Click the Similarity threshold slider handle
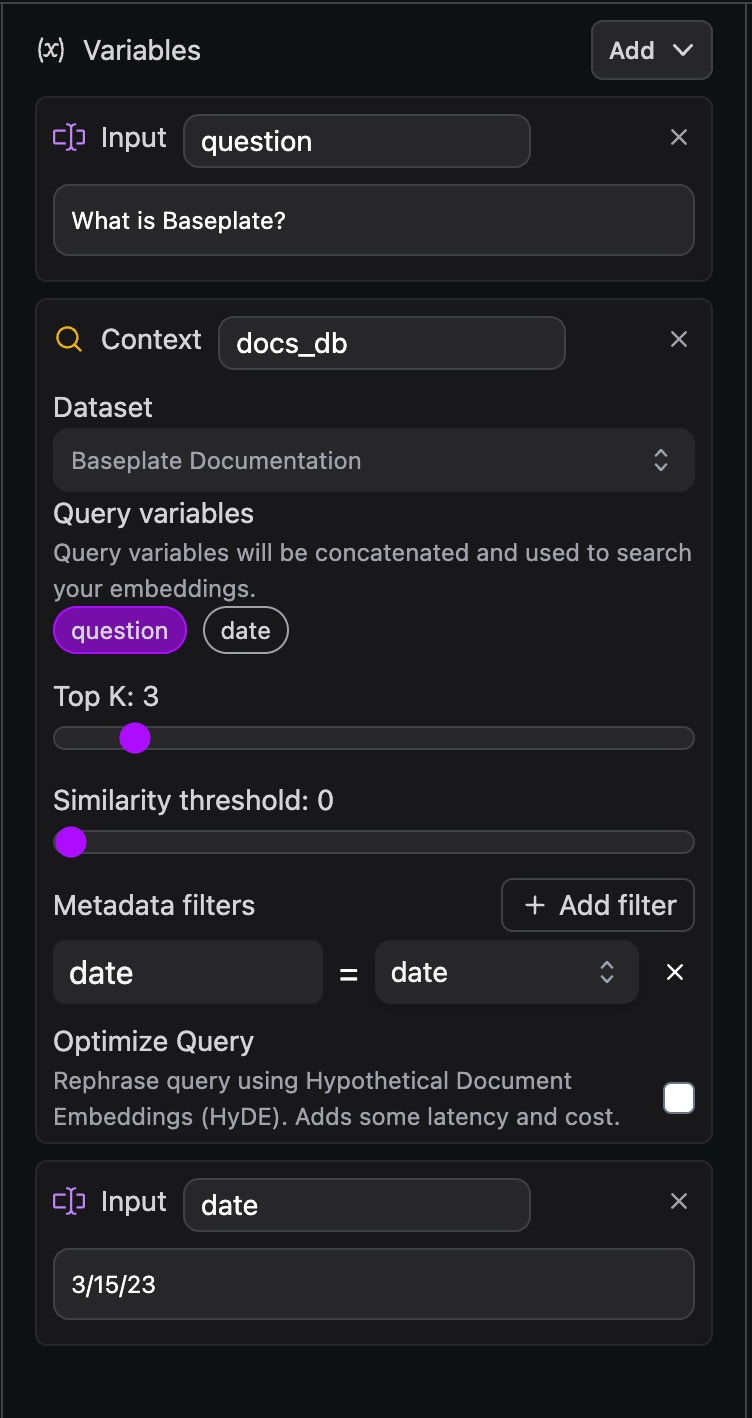 [x=70, y=842]
